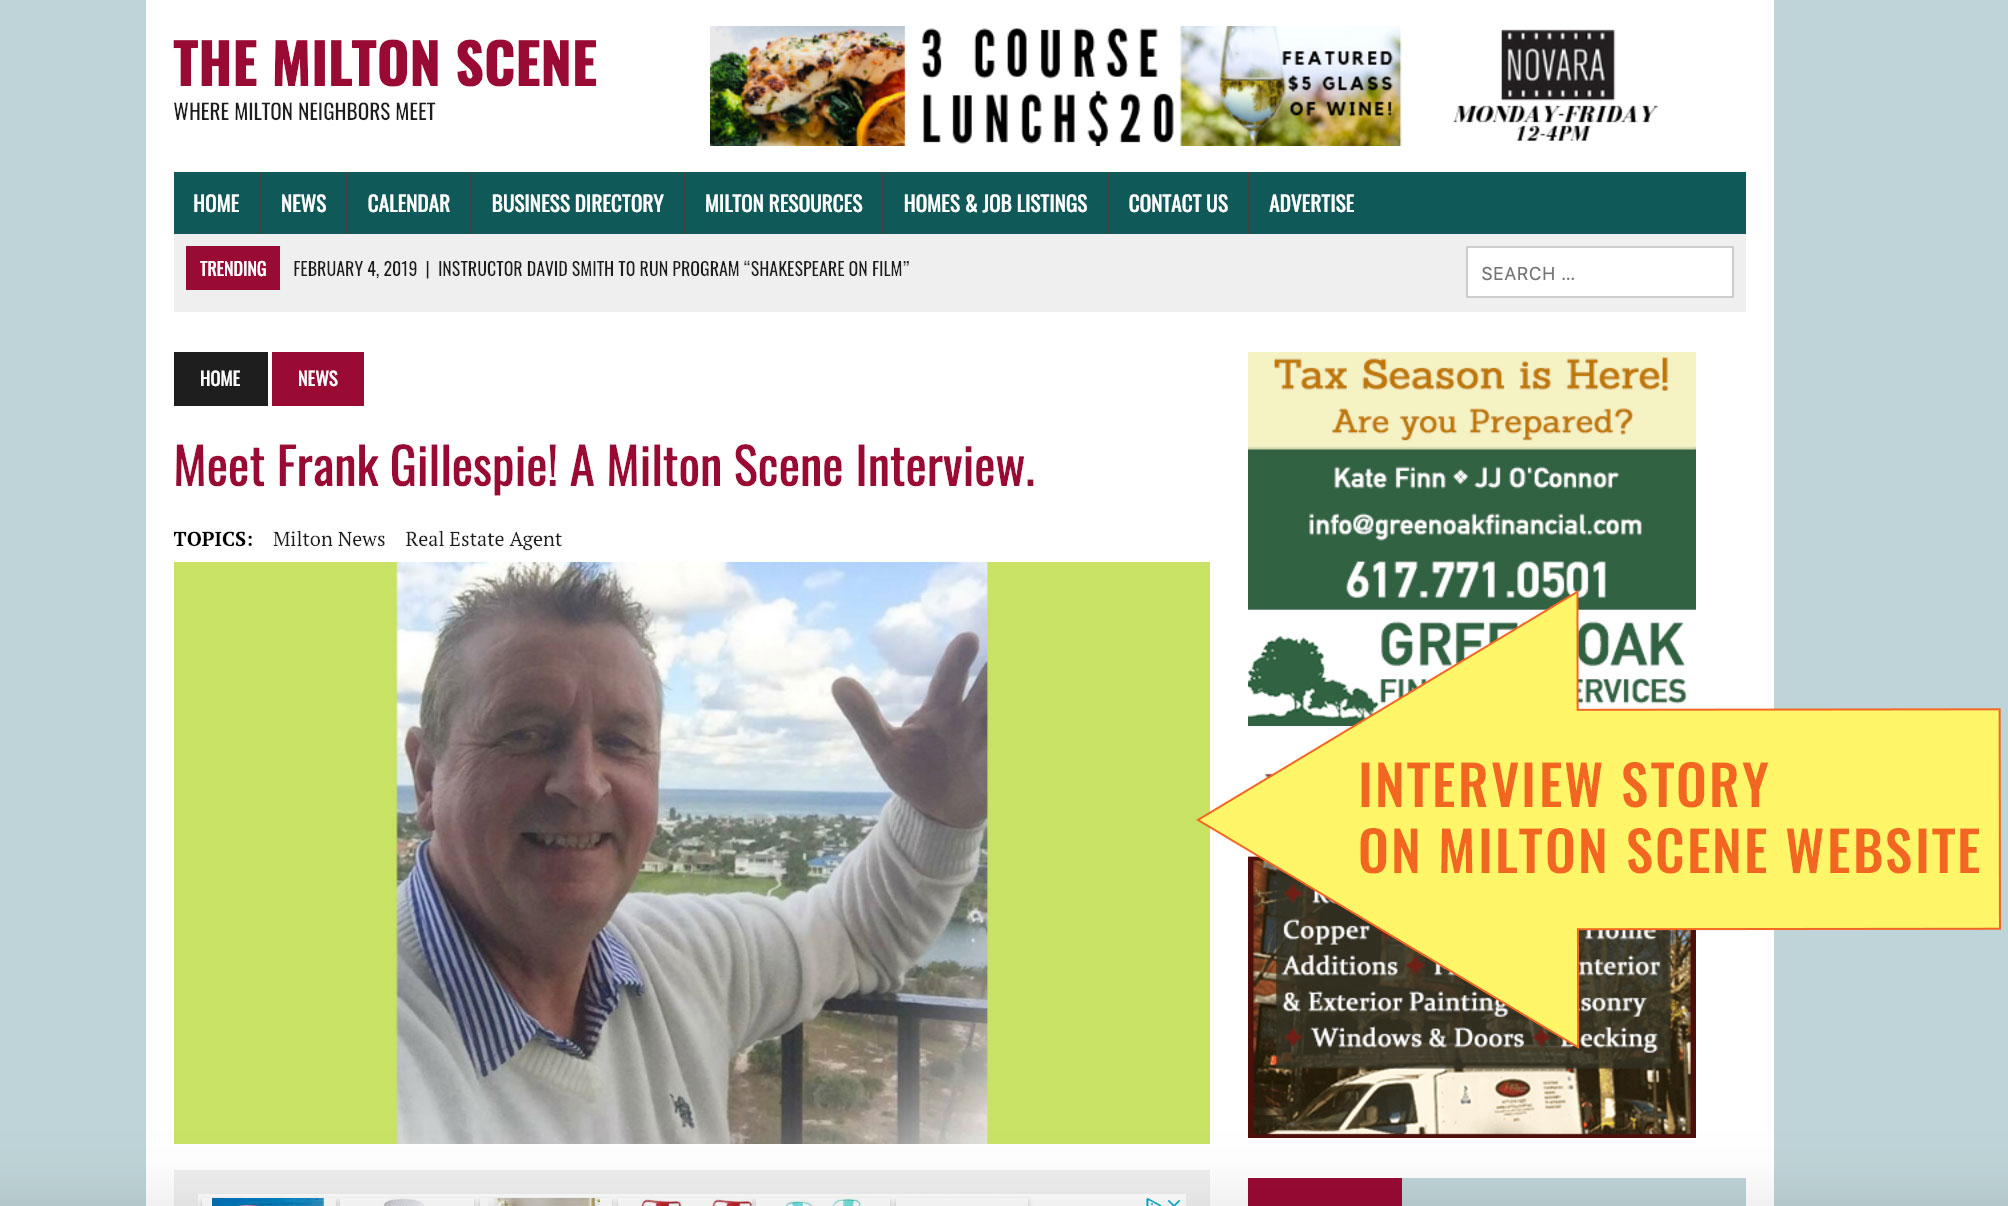This screenshot has width=2008, height=1206.
Task: Open the Business Directory menu
Action: [577, 203]
